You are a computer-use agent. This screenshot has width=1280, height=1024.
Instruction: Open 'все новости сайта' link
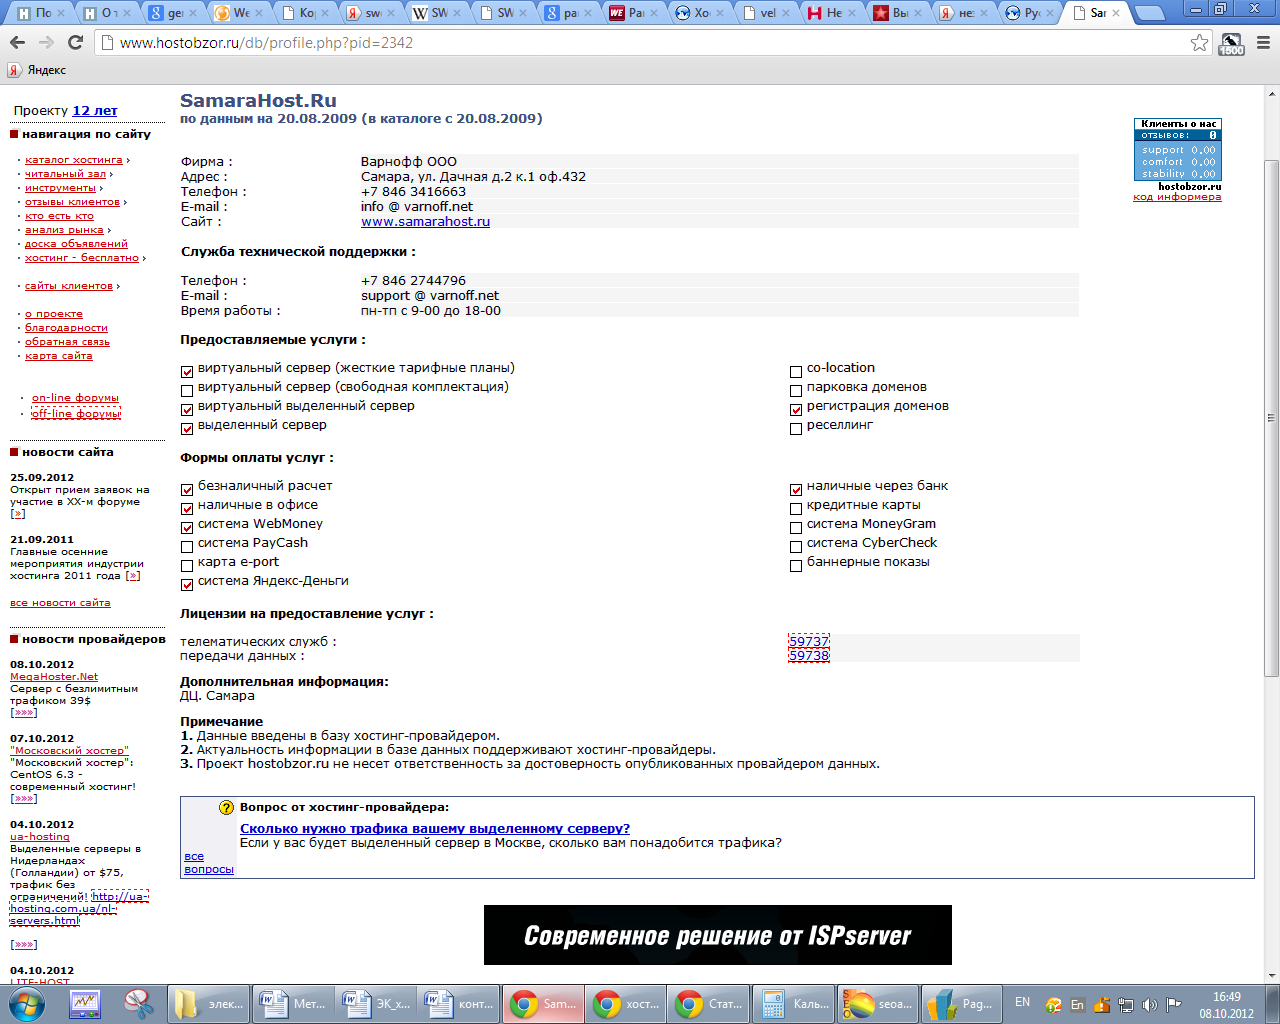[x=60, y=603]
